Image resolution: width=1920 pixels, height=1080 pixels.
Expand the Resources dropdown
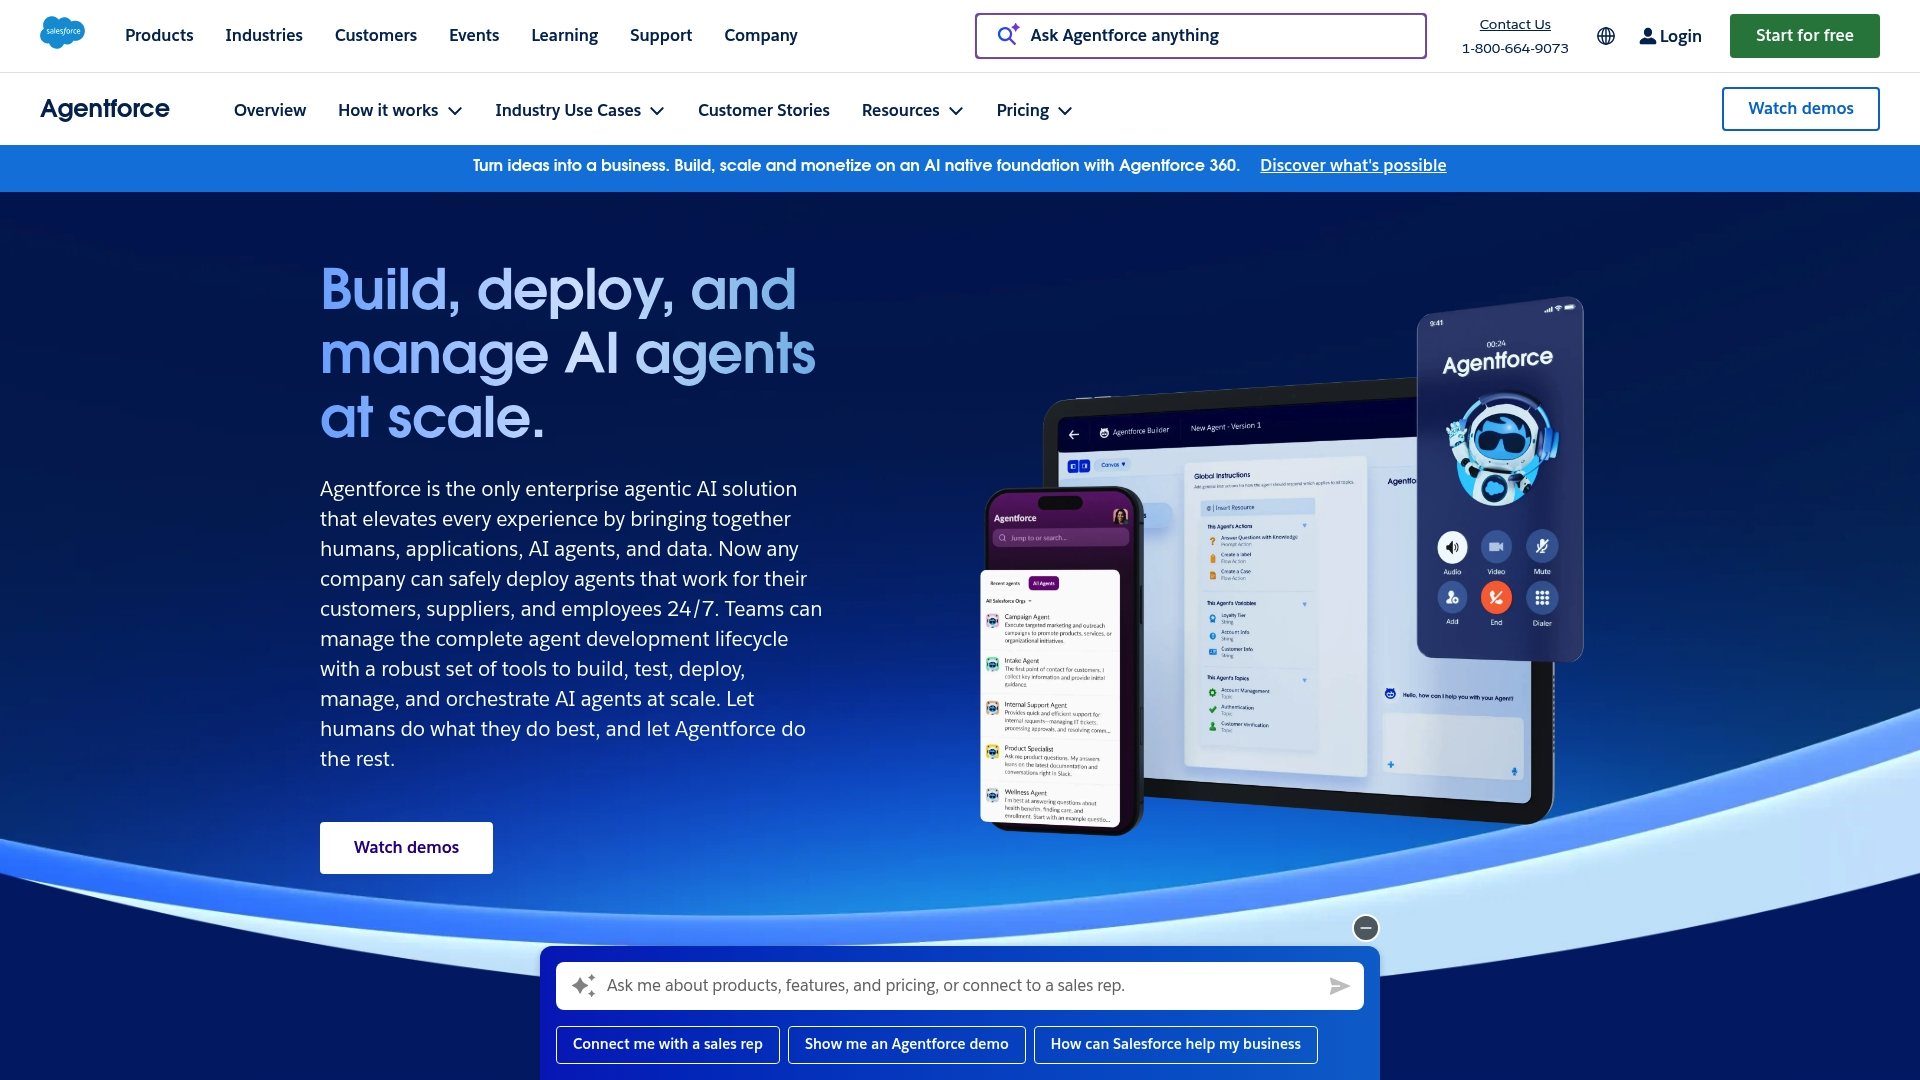(x=913, y=110)
